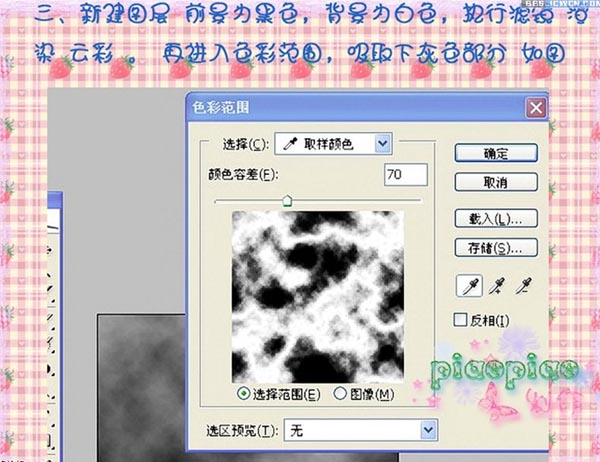This screenshot has width=600, height=462.
Task: Click the 色彩范围 dialog title bar
Action: 350,108
